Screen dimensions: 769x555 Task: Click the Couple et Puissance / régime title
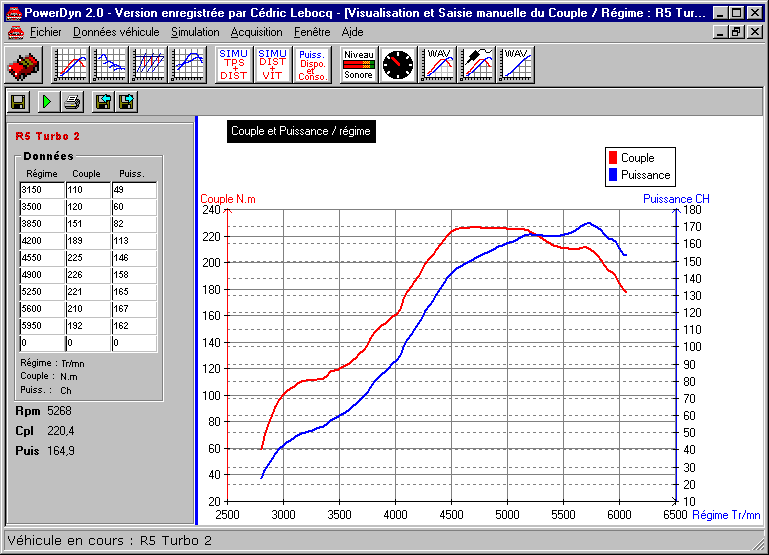point(300,131)
